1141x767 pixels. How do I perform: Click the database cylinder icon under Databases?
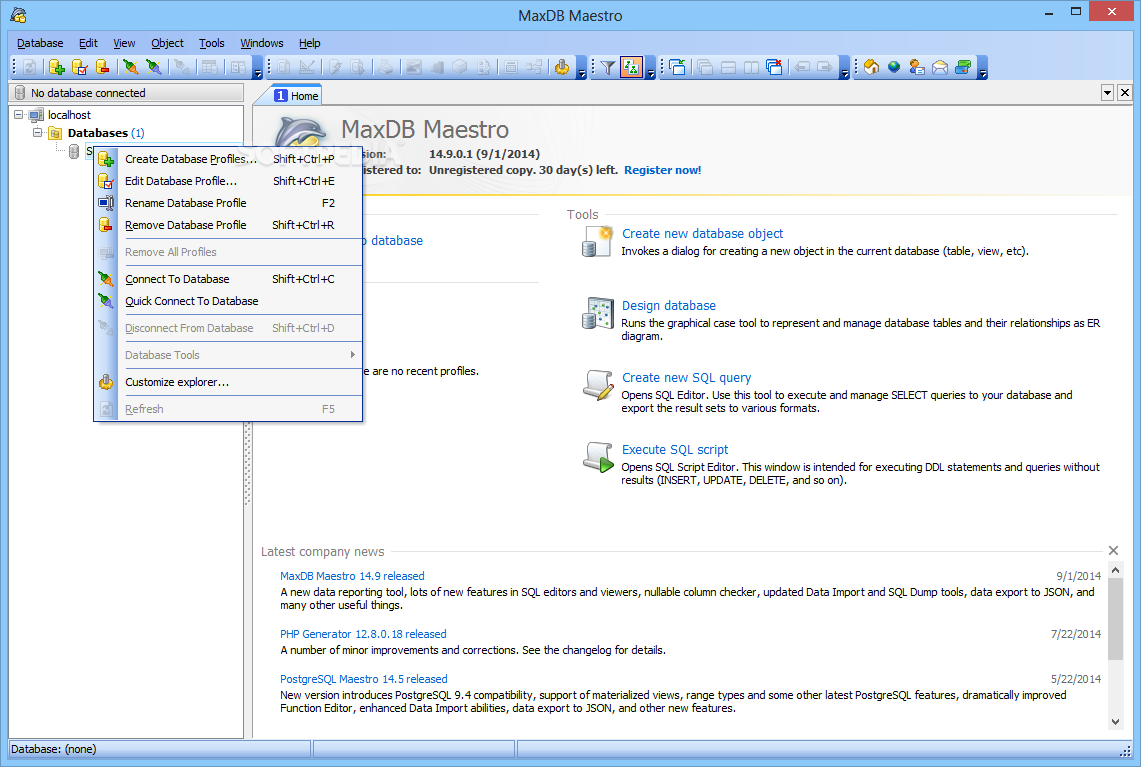[73, 151]
